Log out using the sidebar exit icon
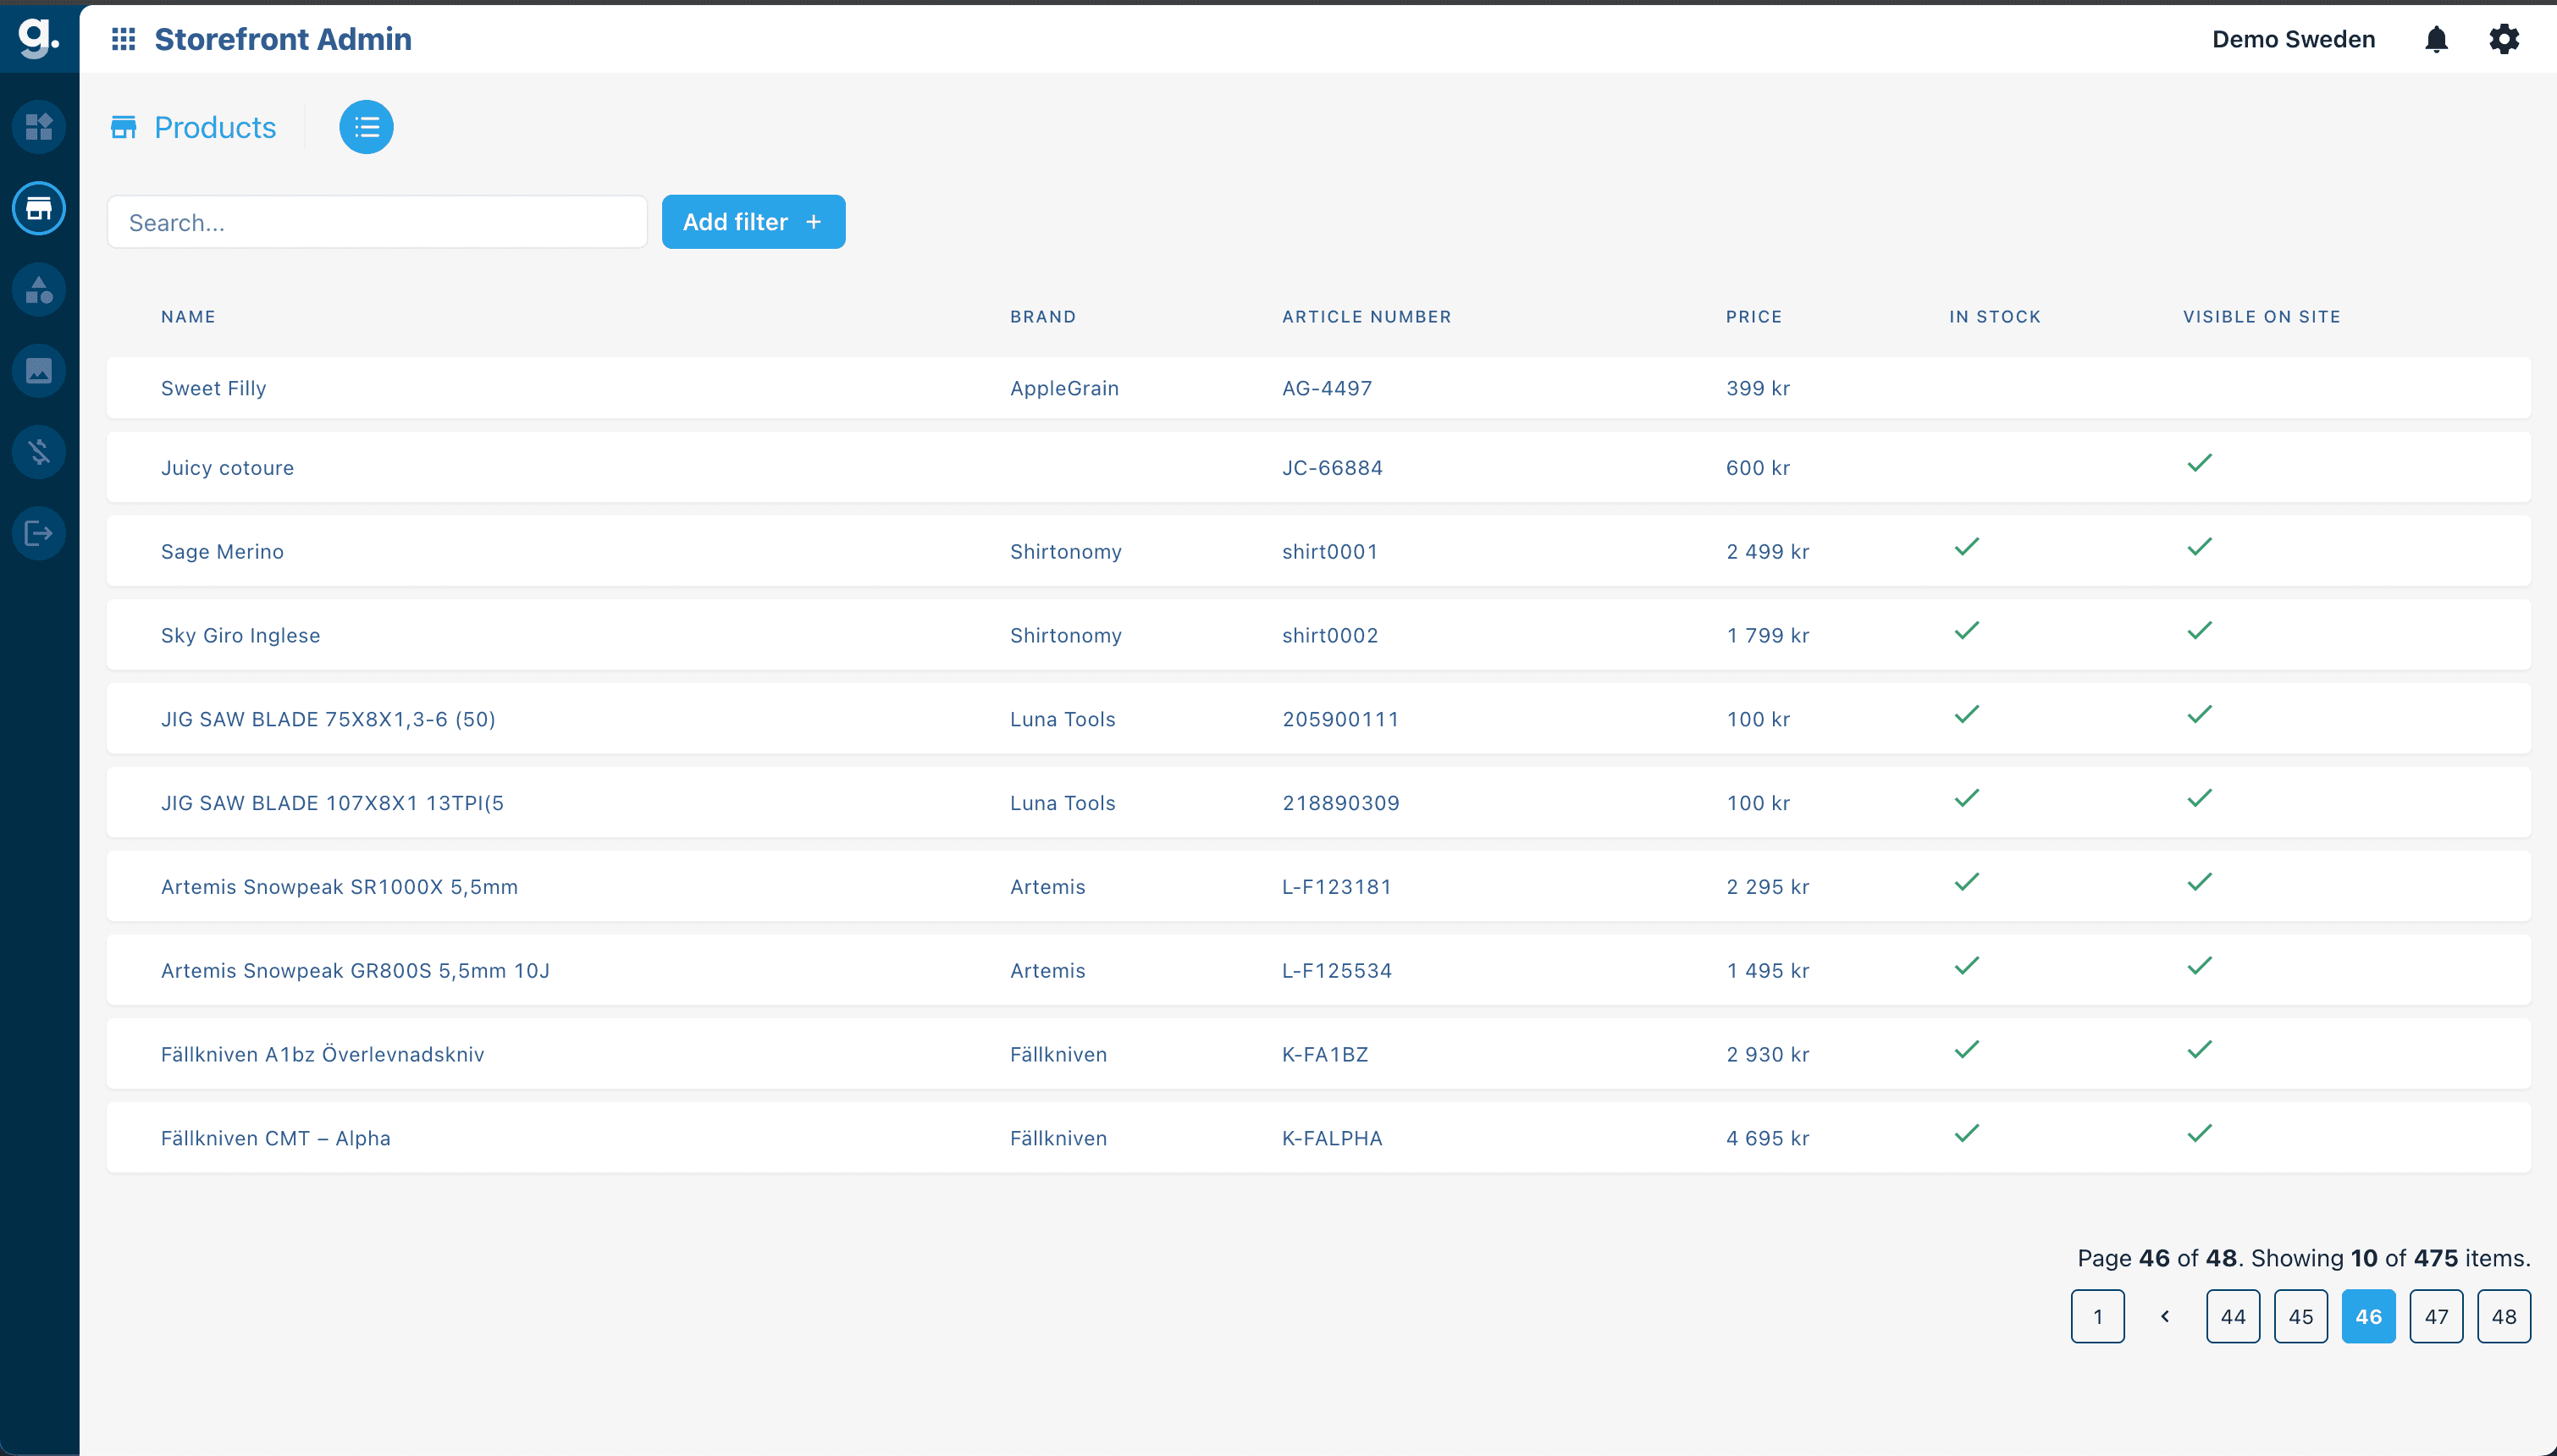 click(39, 533)
